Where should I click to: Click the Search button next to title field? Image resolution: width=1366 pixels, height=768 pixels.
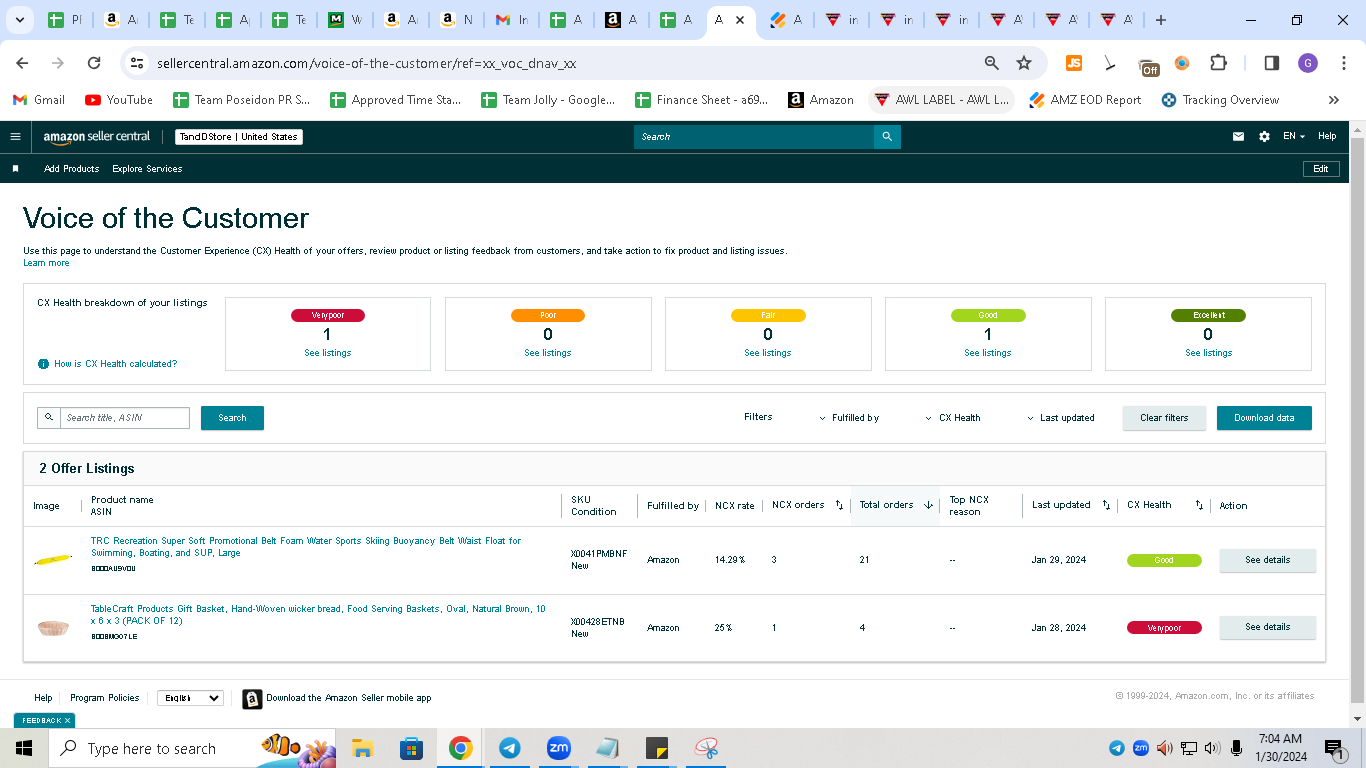pyautogui.click(x=232, y=418)
